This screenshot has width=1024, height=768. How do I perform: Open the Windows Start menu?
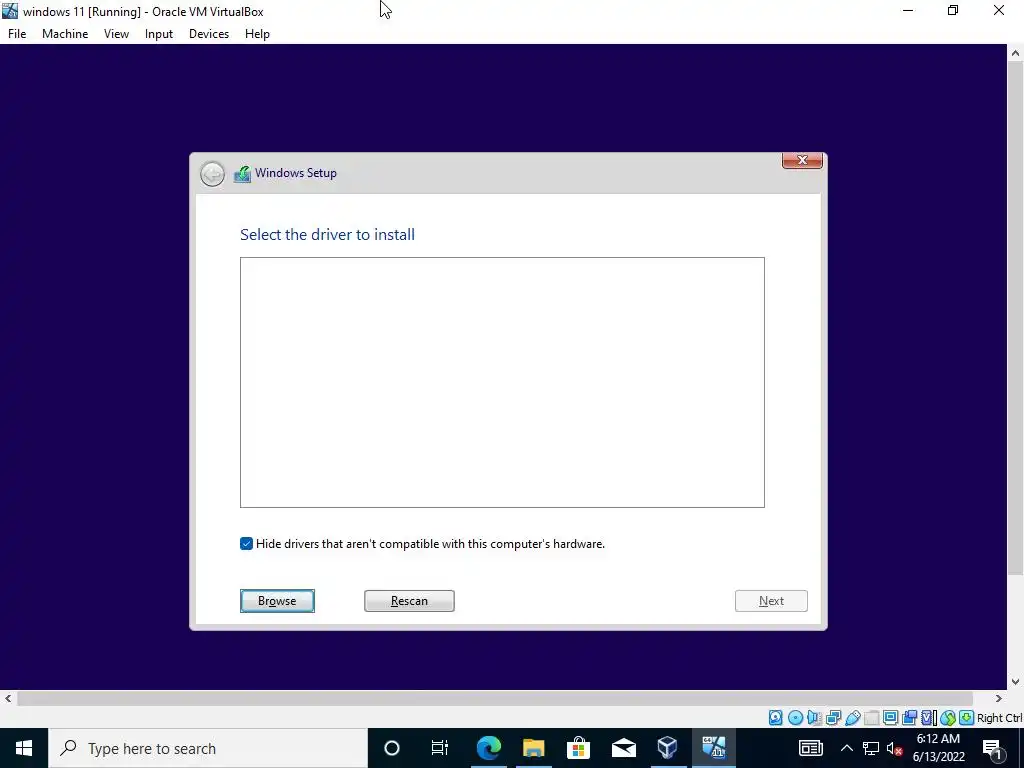point(24,748)
